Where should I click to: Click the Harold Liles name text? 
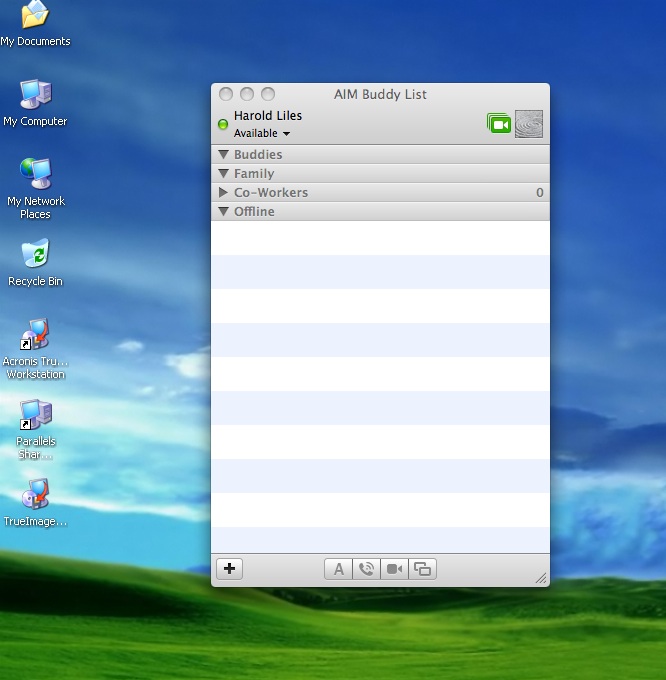(x=268, y=115)
